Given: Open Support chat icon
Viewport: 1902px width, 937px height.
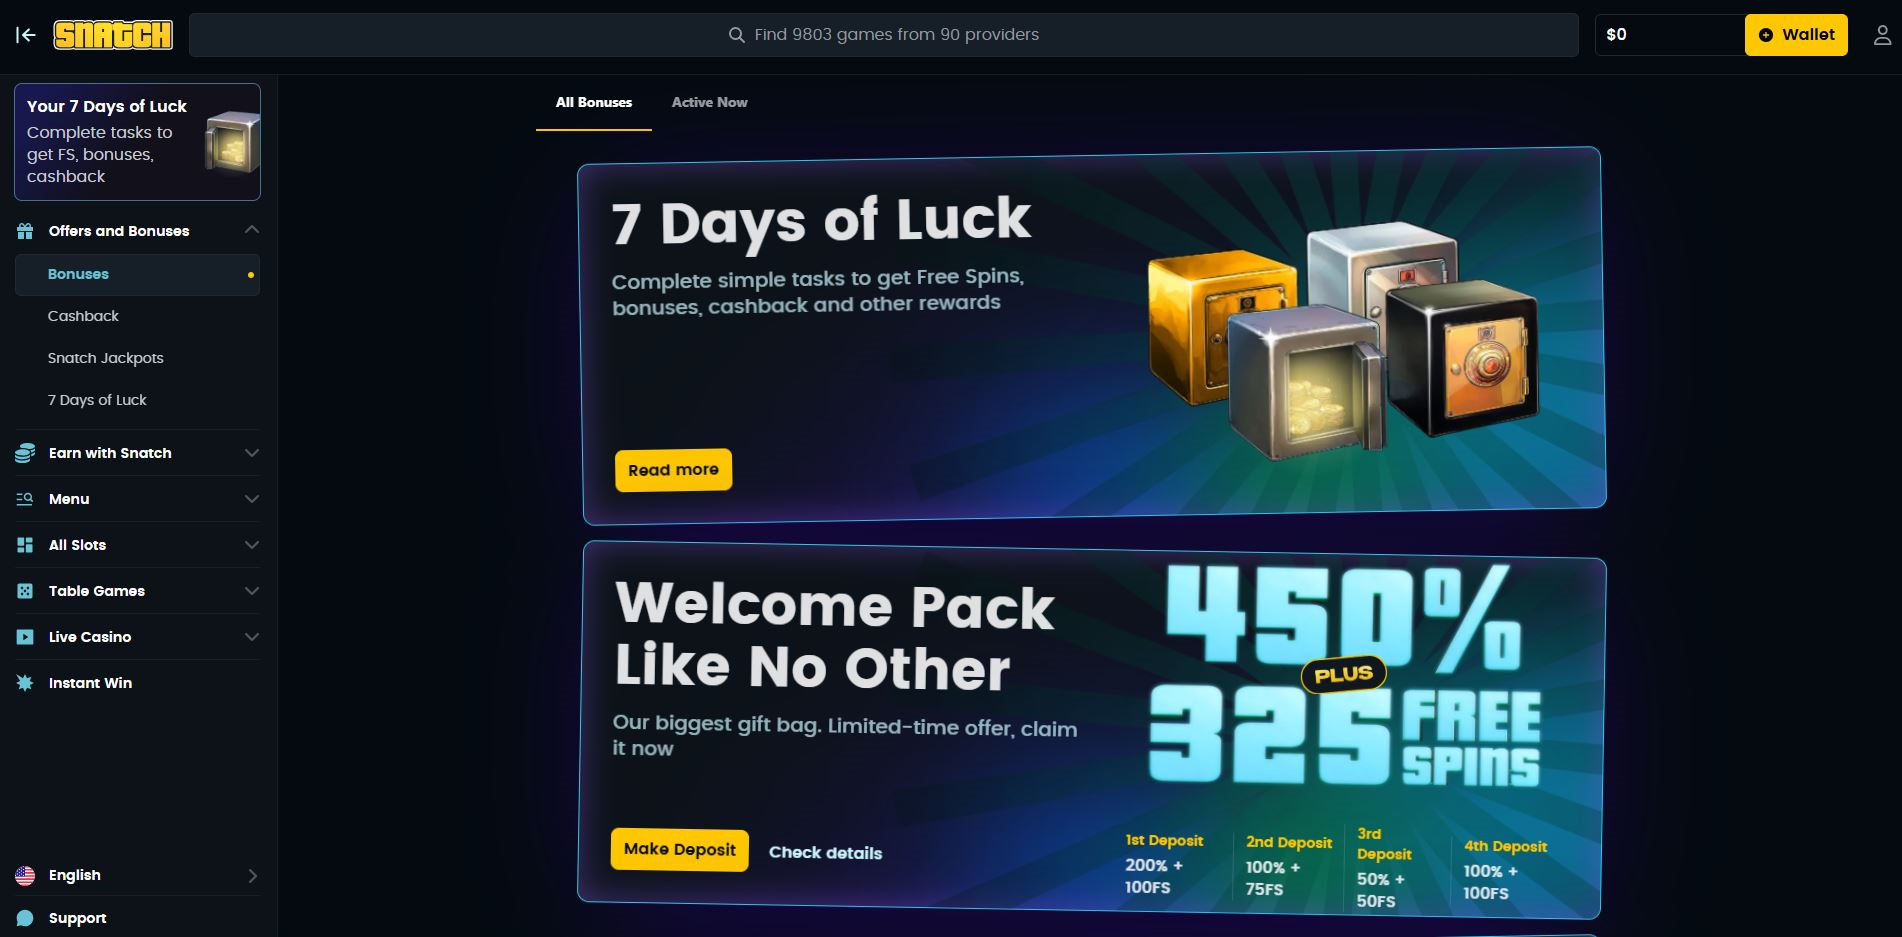Looking at the screenshot, I should coord(25,918).
